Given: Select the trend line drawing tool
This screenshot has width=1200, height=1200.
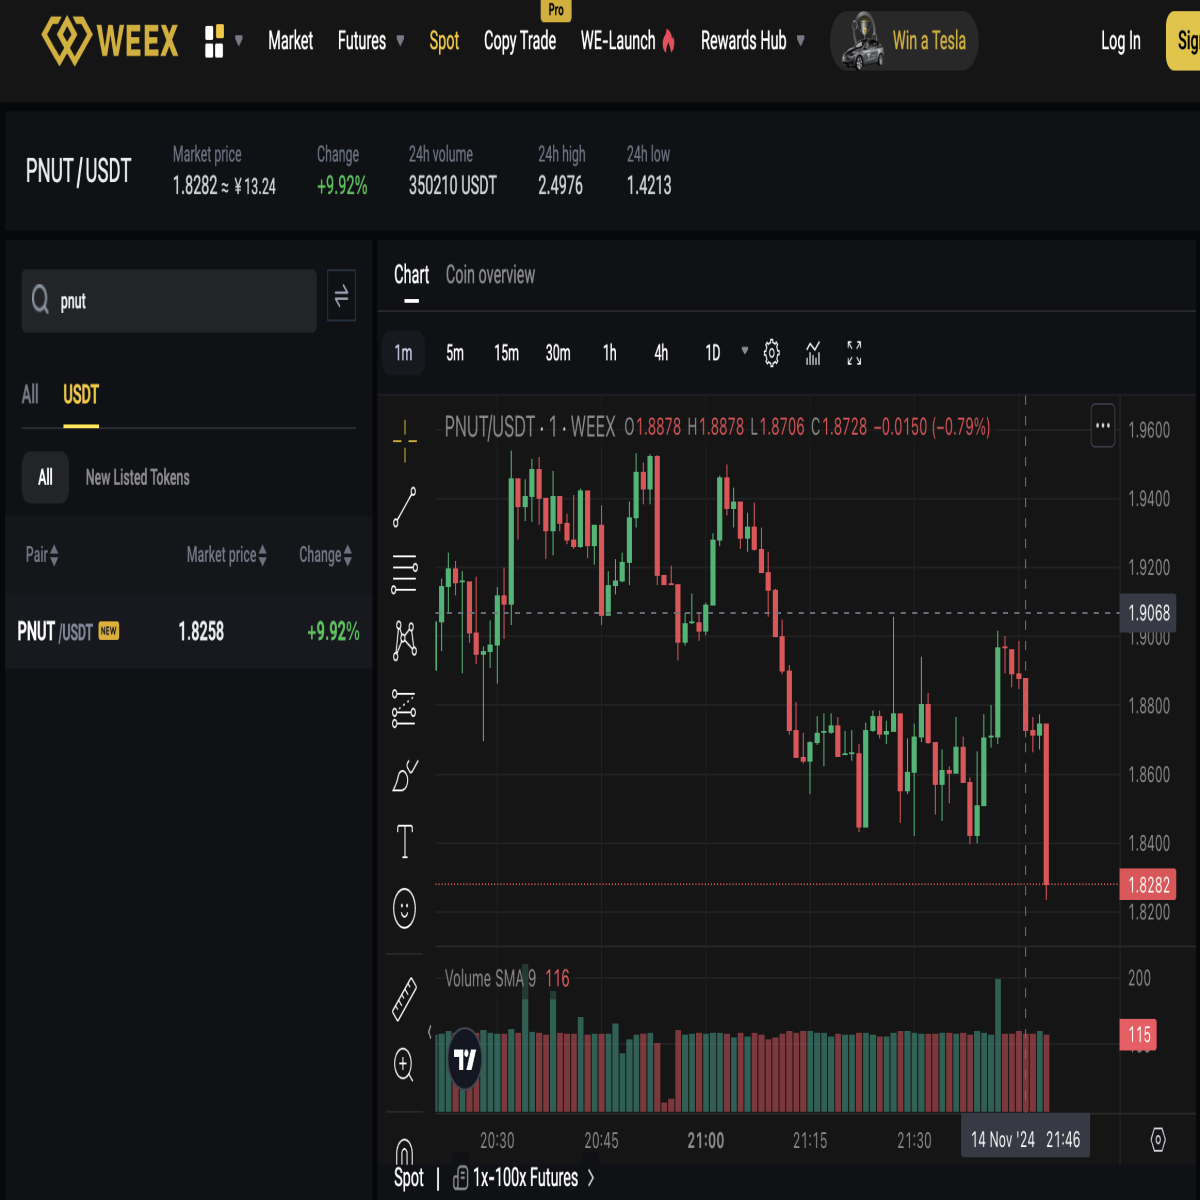Looking at the screenshot, I should tap(404, 507).
